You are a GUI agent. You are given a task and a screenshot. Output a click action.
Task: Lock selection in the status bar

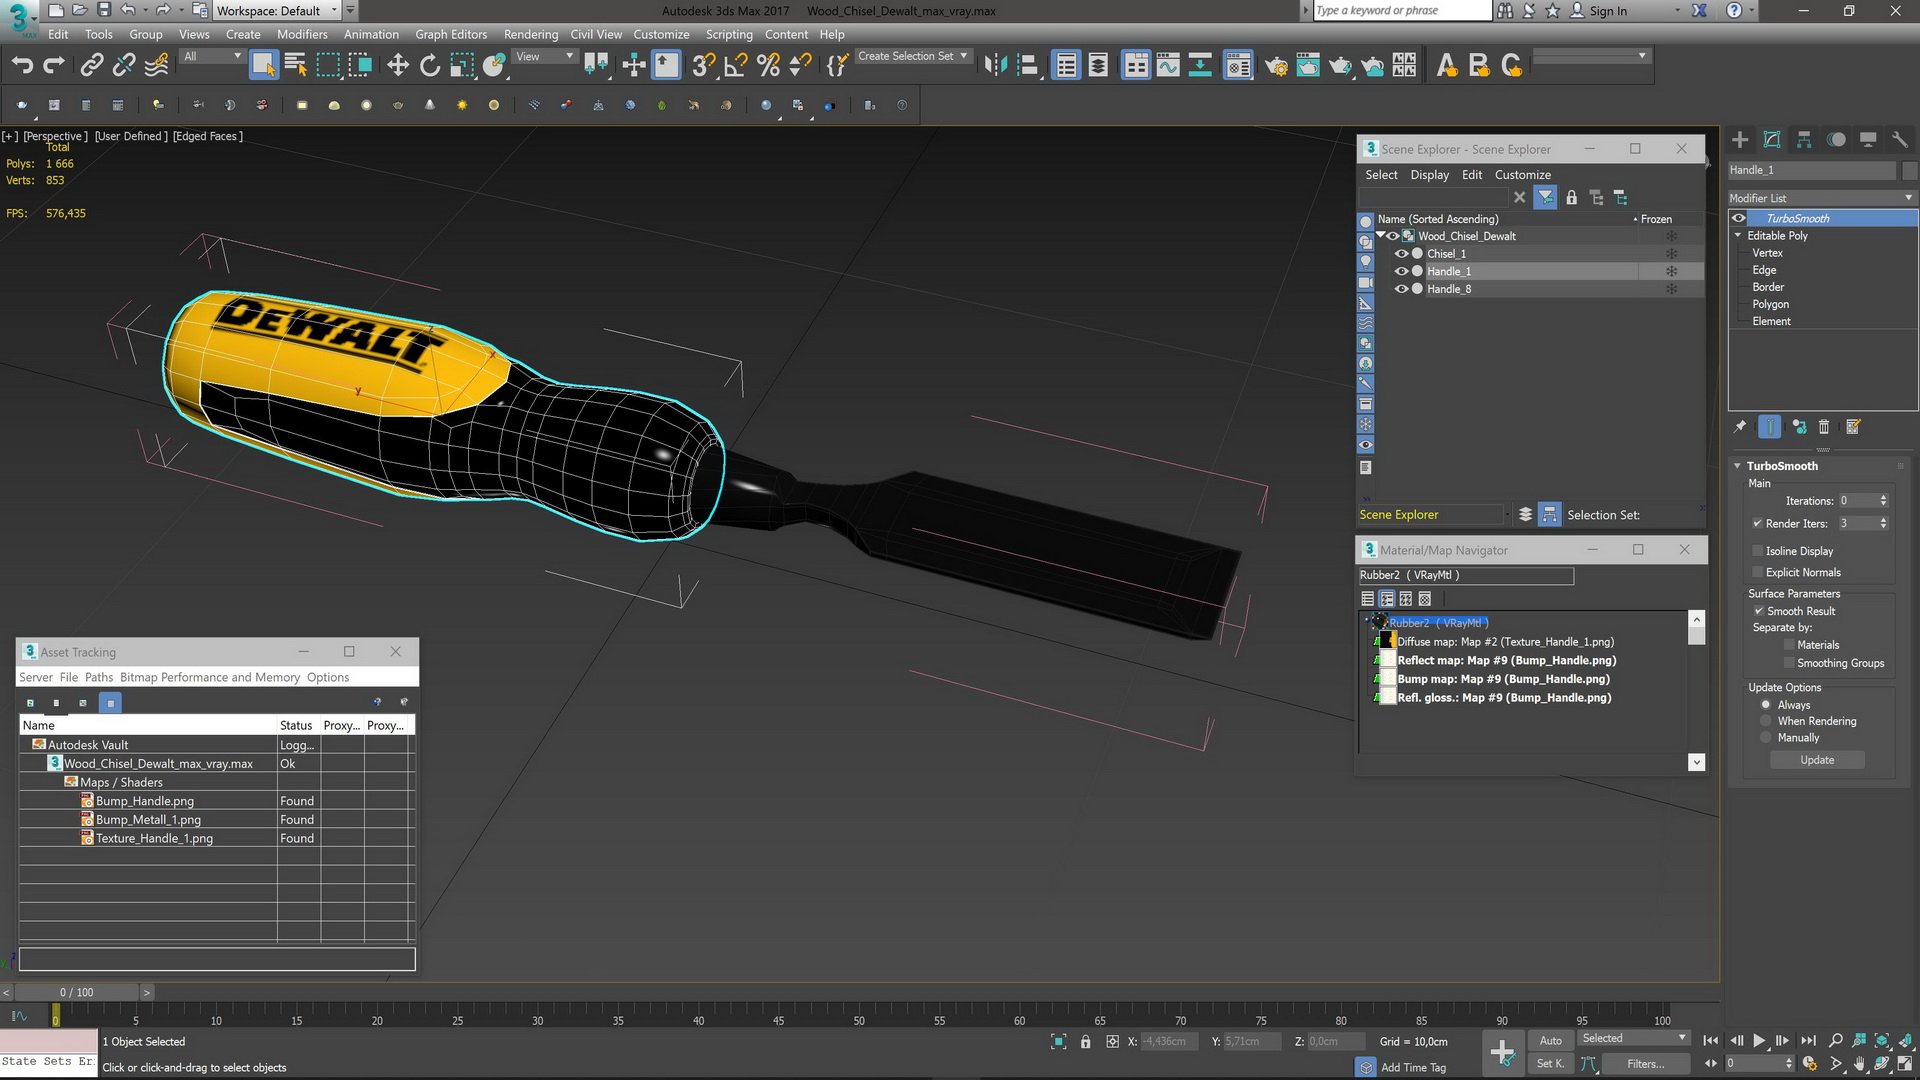(1086, 1042)
